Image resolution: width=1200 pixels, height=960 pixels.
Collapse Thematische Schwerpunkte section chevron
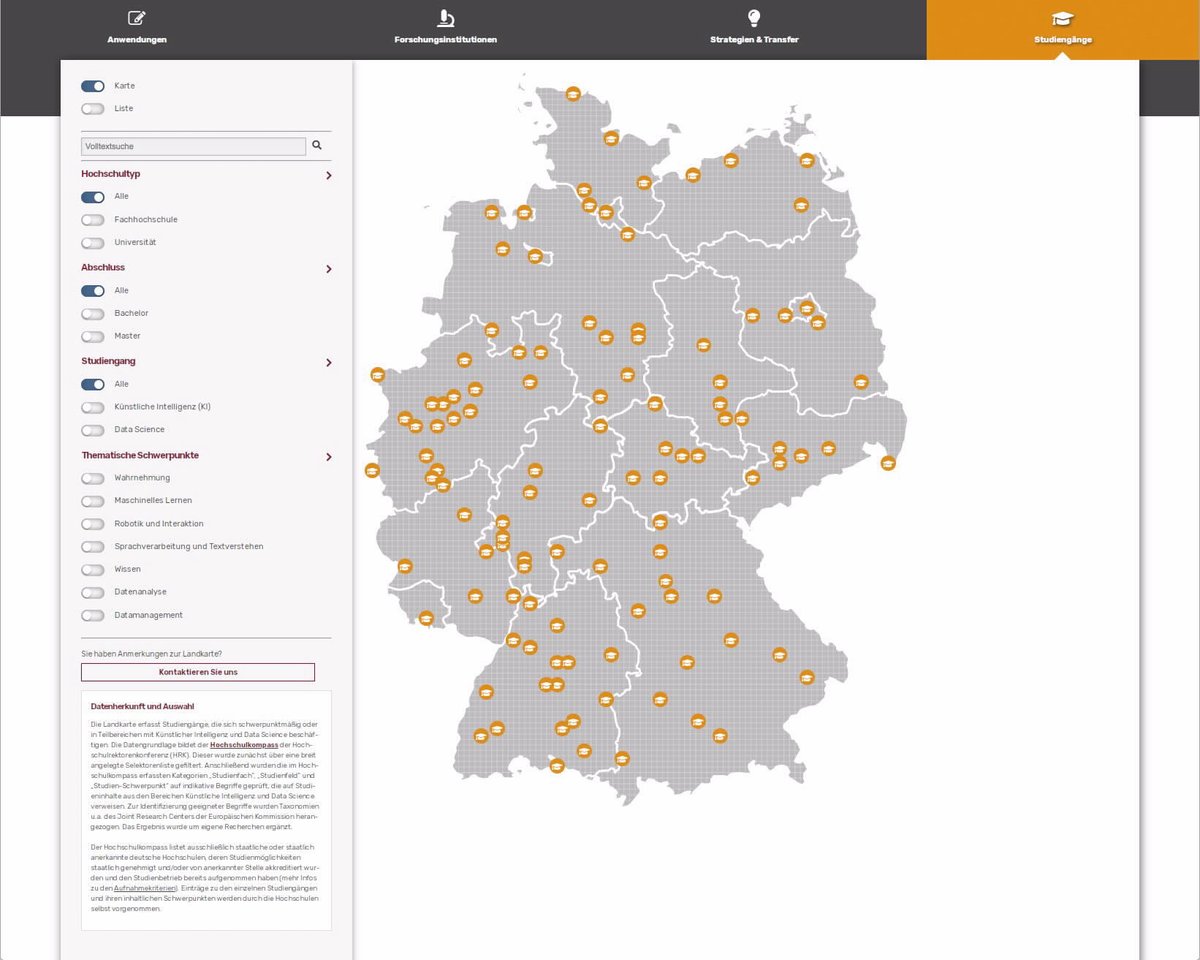(x=329, y=457)
